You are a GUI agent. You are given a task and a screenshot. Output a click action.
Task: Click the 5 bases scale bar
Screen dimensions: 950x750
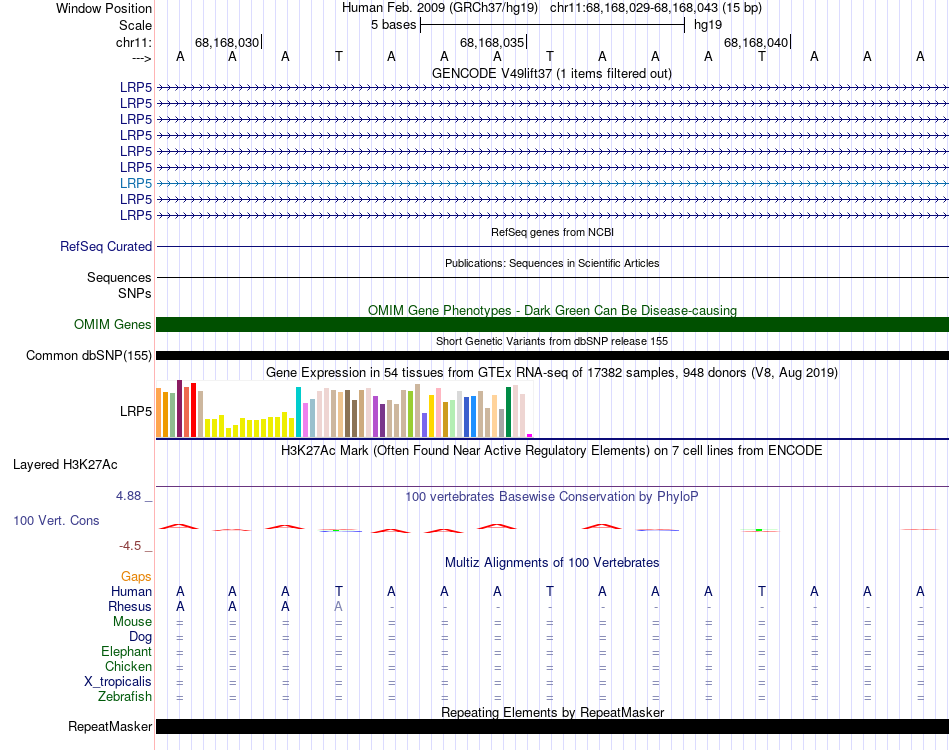tap(552, 23)
